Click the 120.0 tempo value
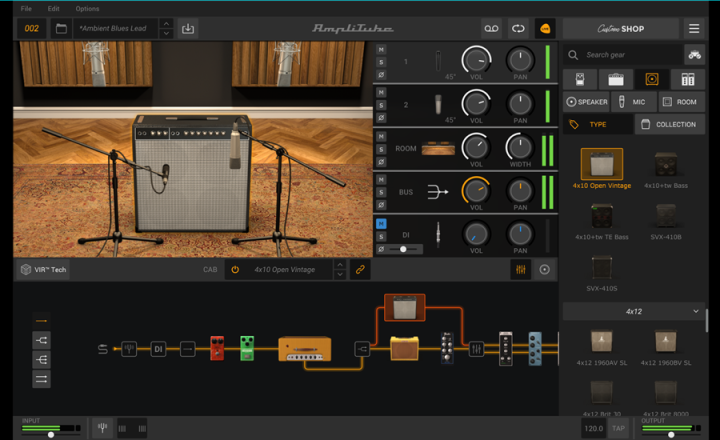720x440 pixels. click(593, 428)
